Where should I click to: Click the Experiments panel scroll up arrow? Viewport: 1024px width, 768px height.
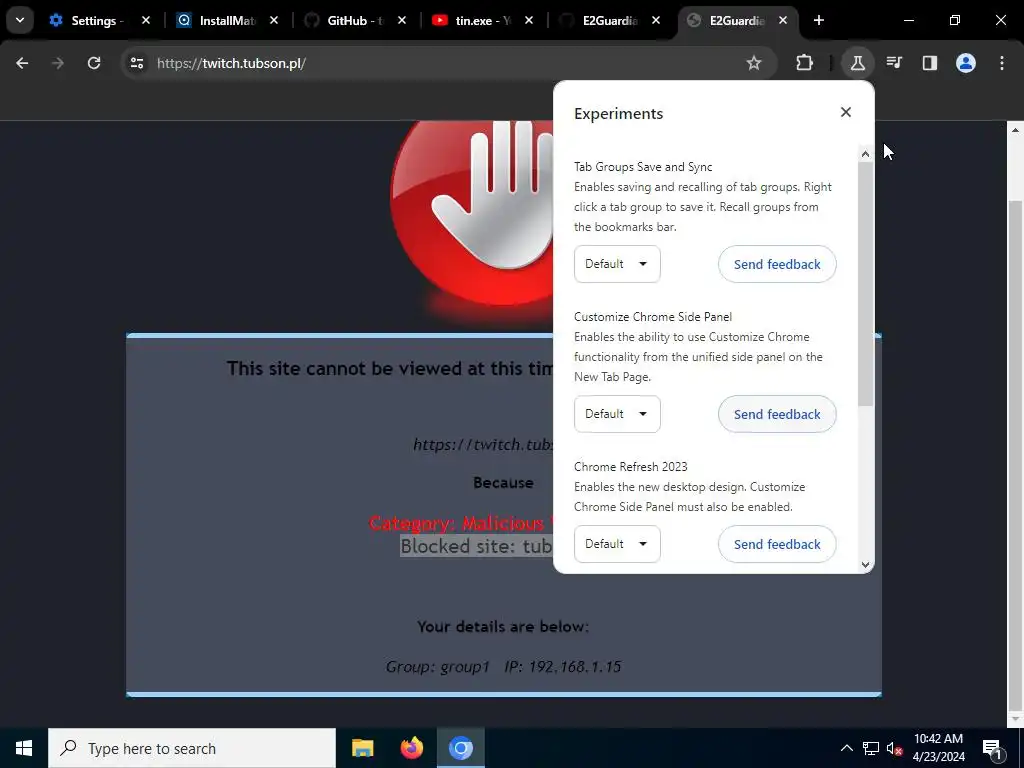[x=865, y=154]
